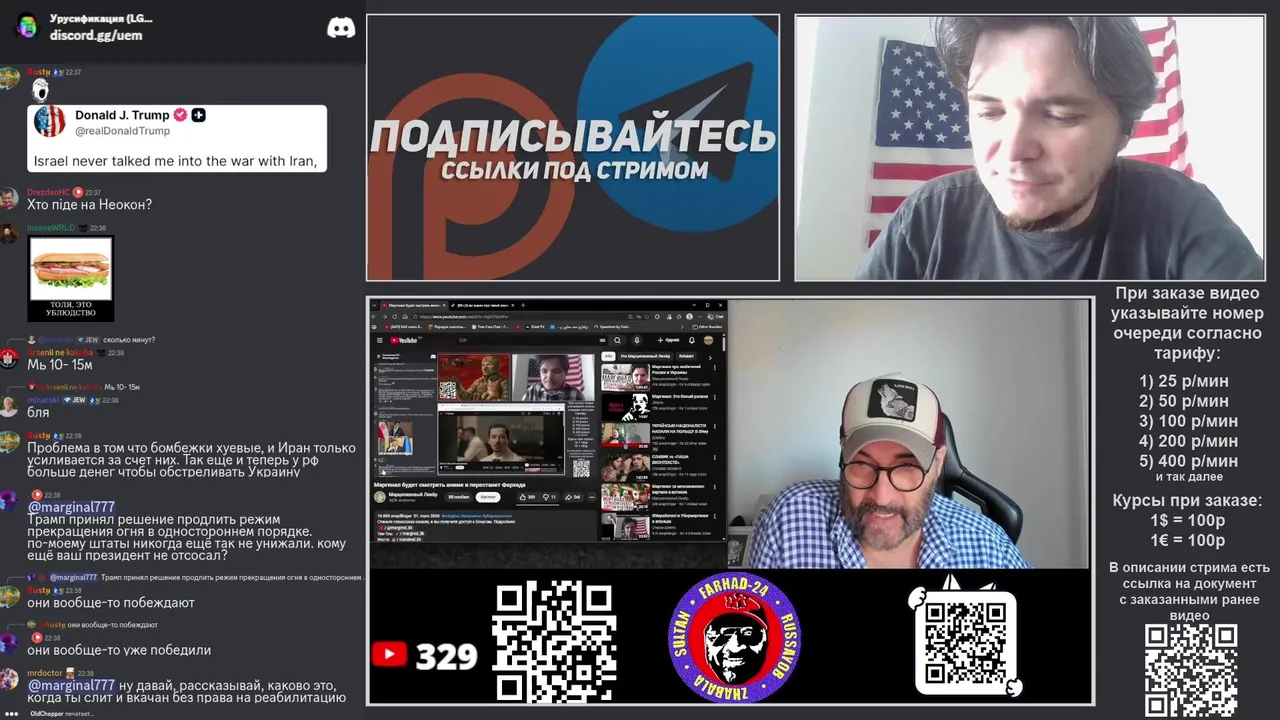Open options menu for Это белый расизм video
The width and height of the screenshot is (1280, 720).
coord(715,397)
